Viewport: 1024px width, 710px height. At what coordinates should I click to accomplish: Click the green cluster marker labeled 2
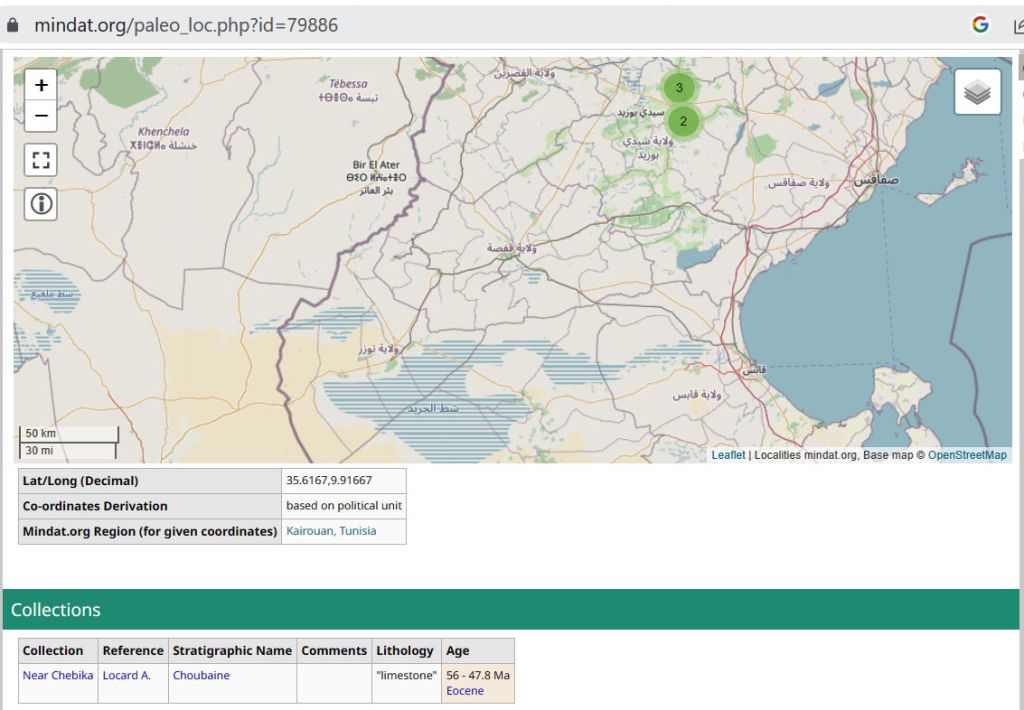[683, 122]
